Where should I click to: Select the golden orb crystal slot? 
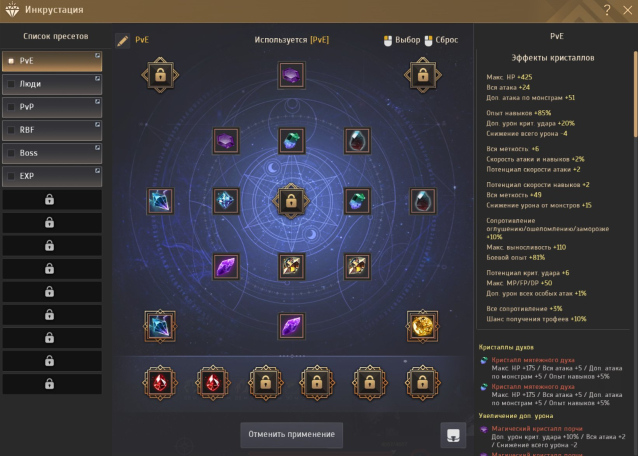click(x=422, y=326)
